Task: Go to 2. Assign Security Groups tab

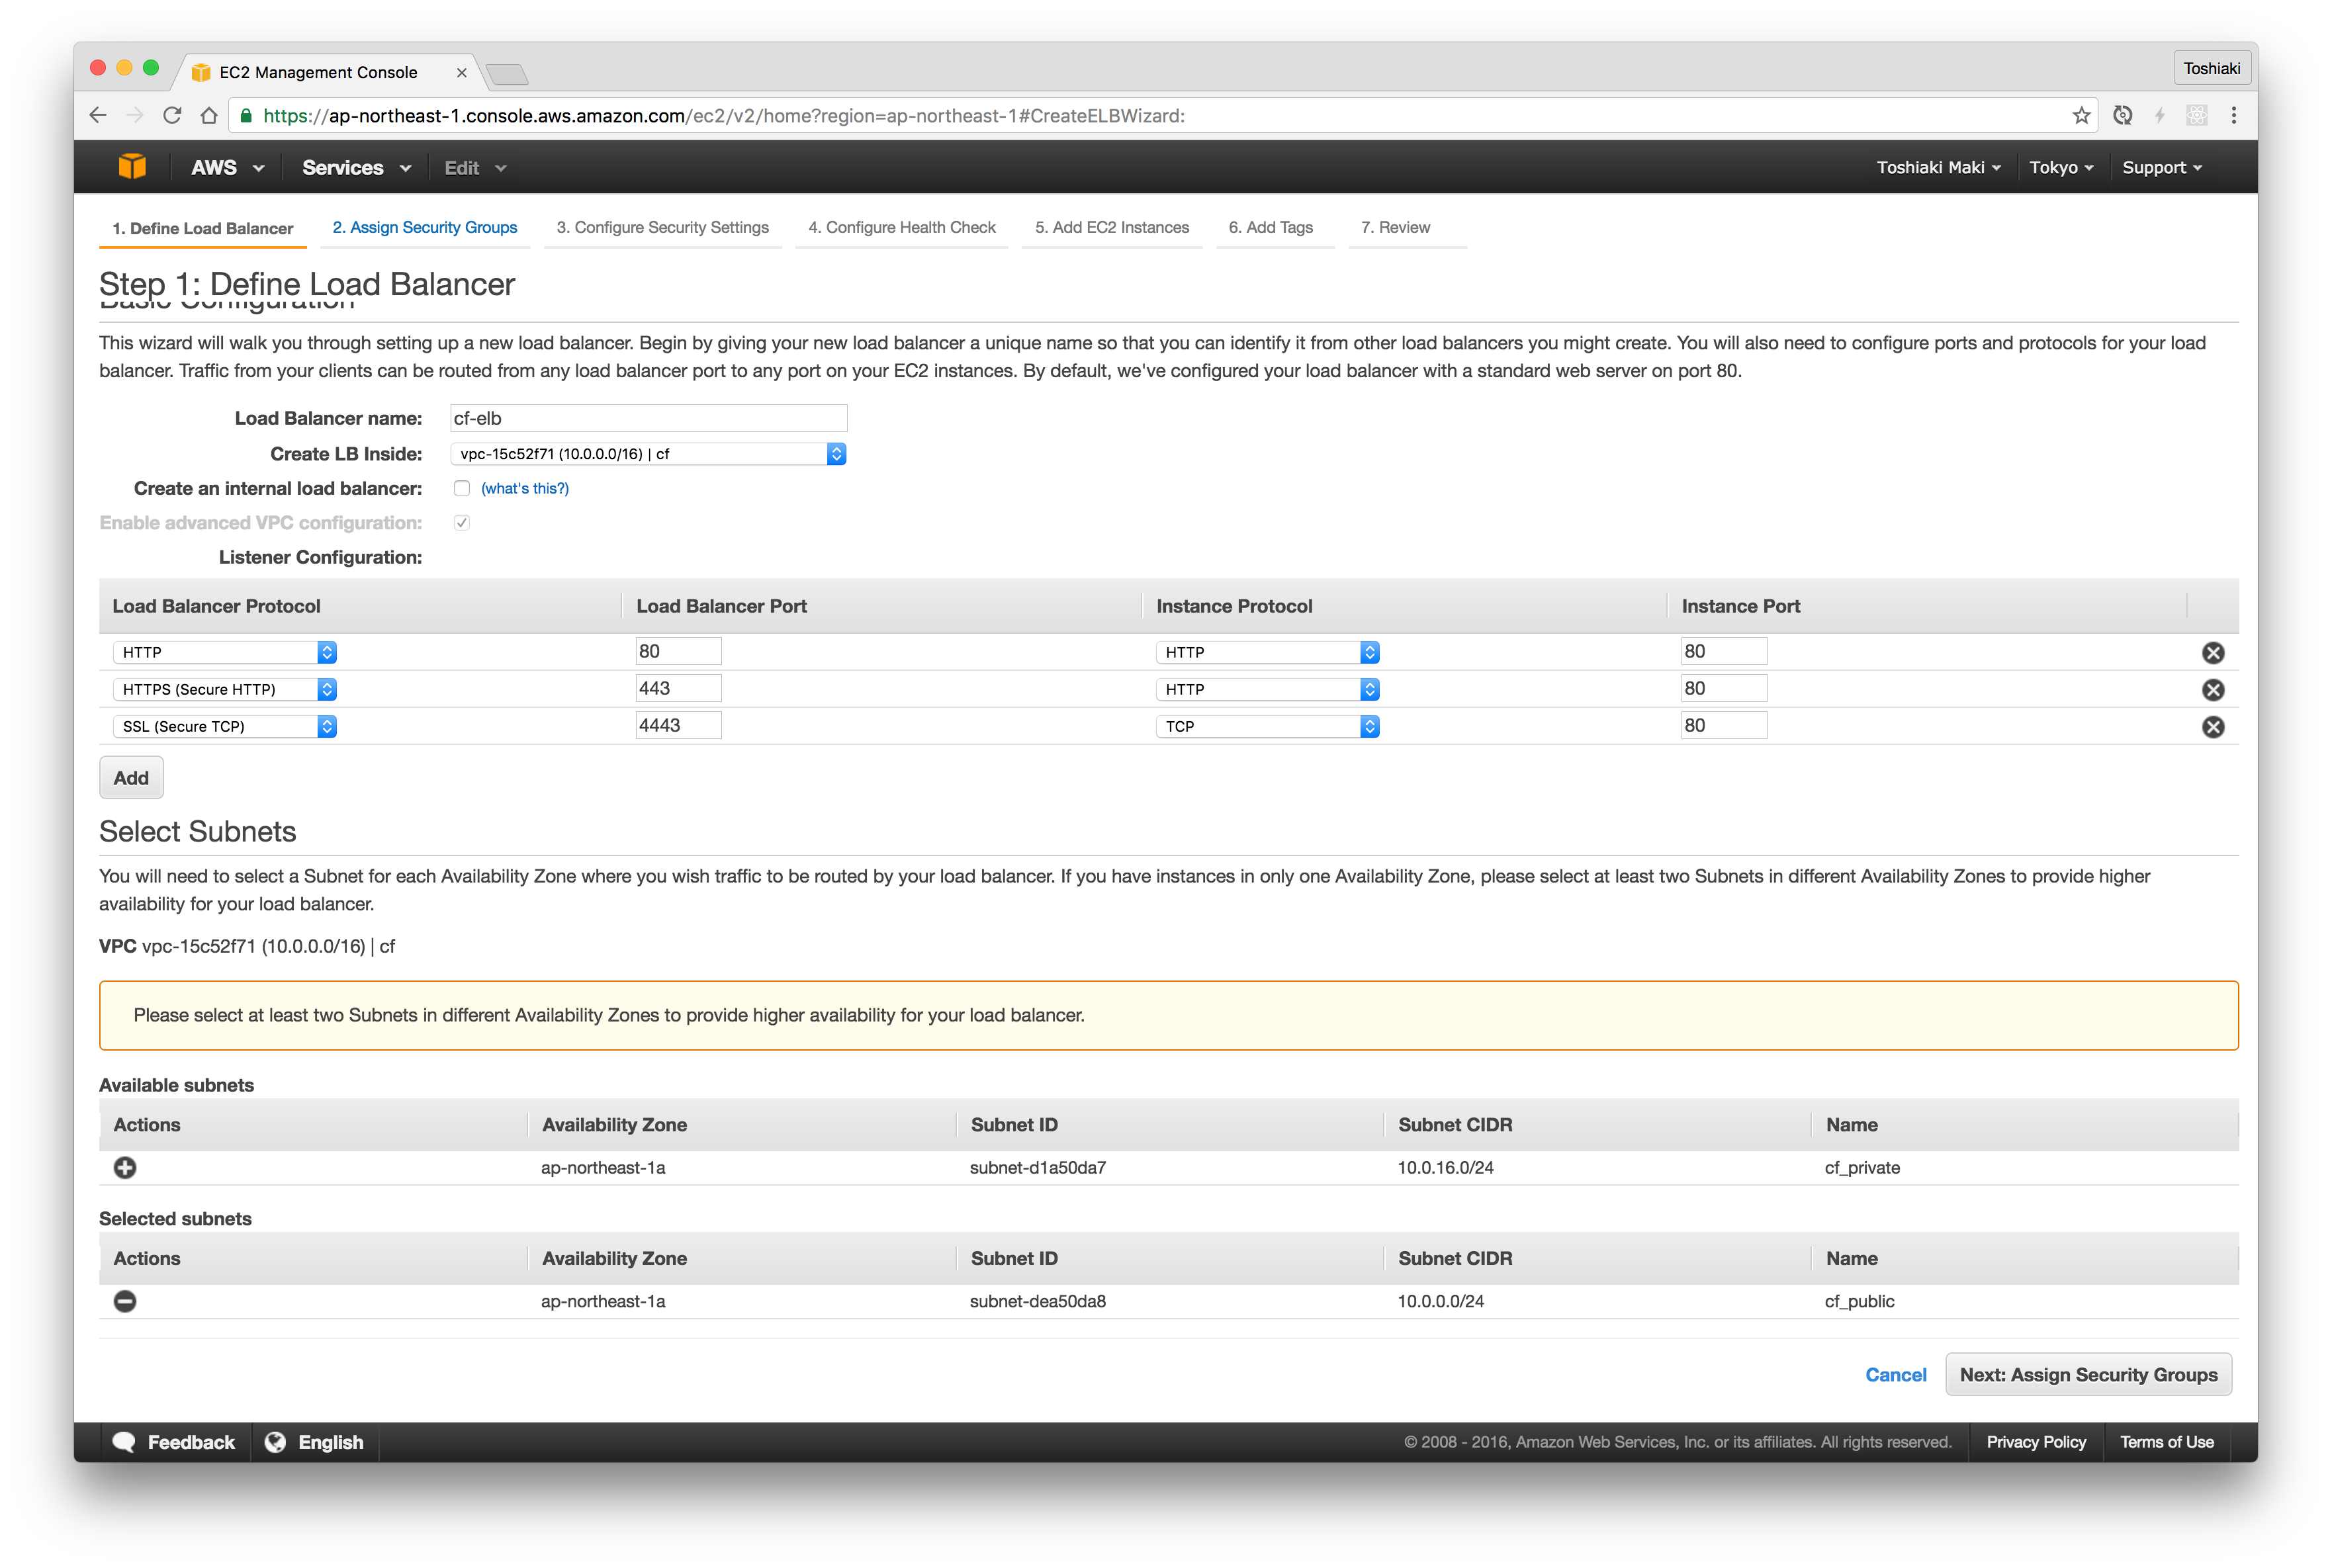Action: [x=425, y=227]
